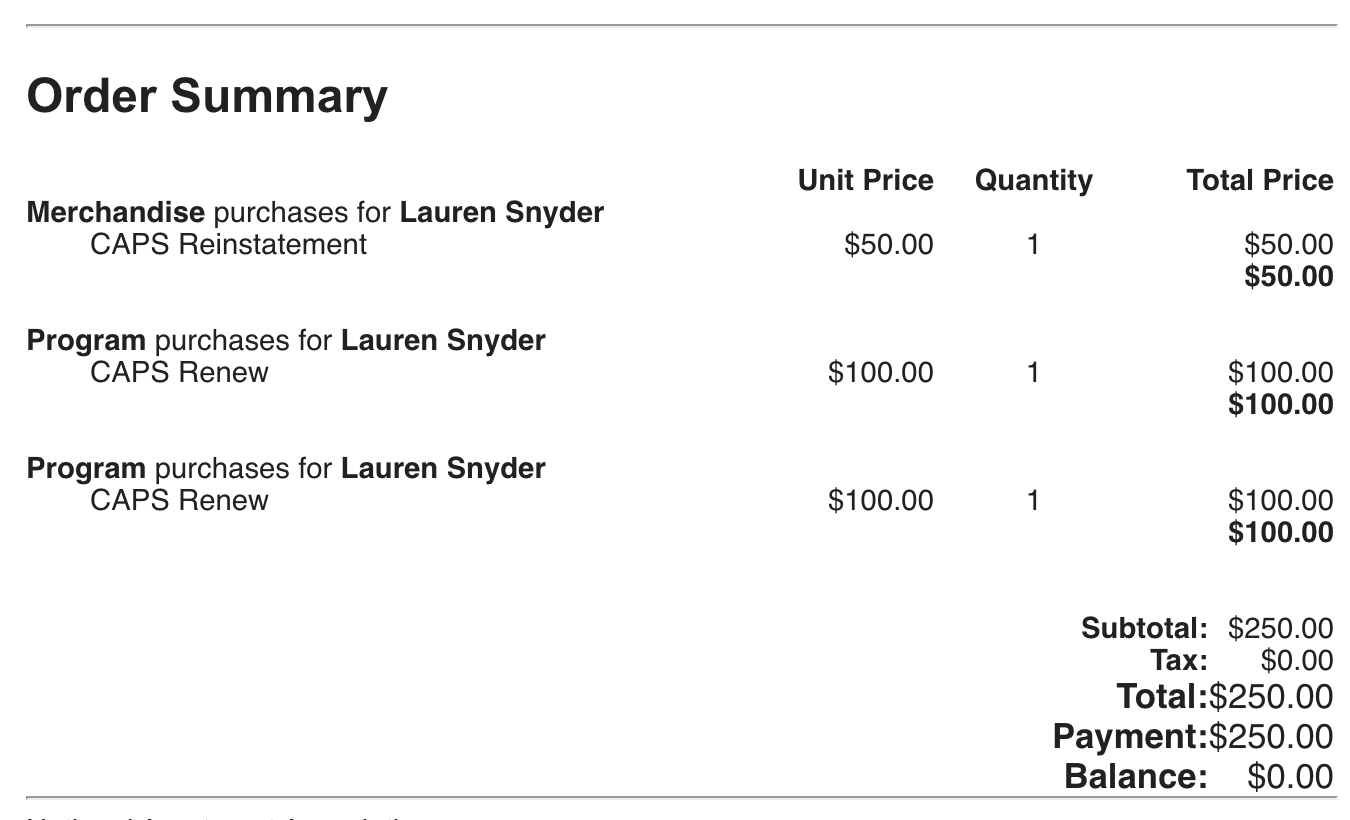This screenshot has width=1350, height=820.
Task: Select the CAPS Reinstatement item name
Action: (x=228, y=244)
